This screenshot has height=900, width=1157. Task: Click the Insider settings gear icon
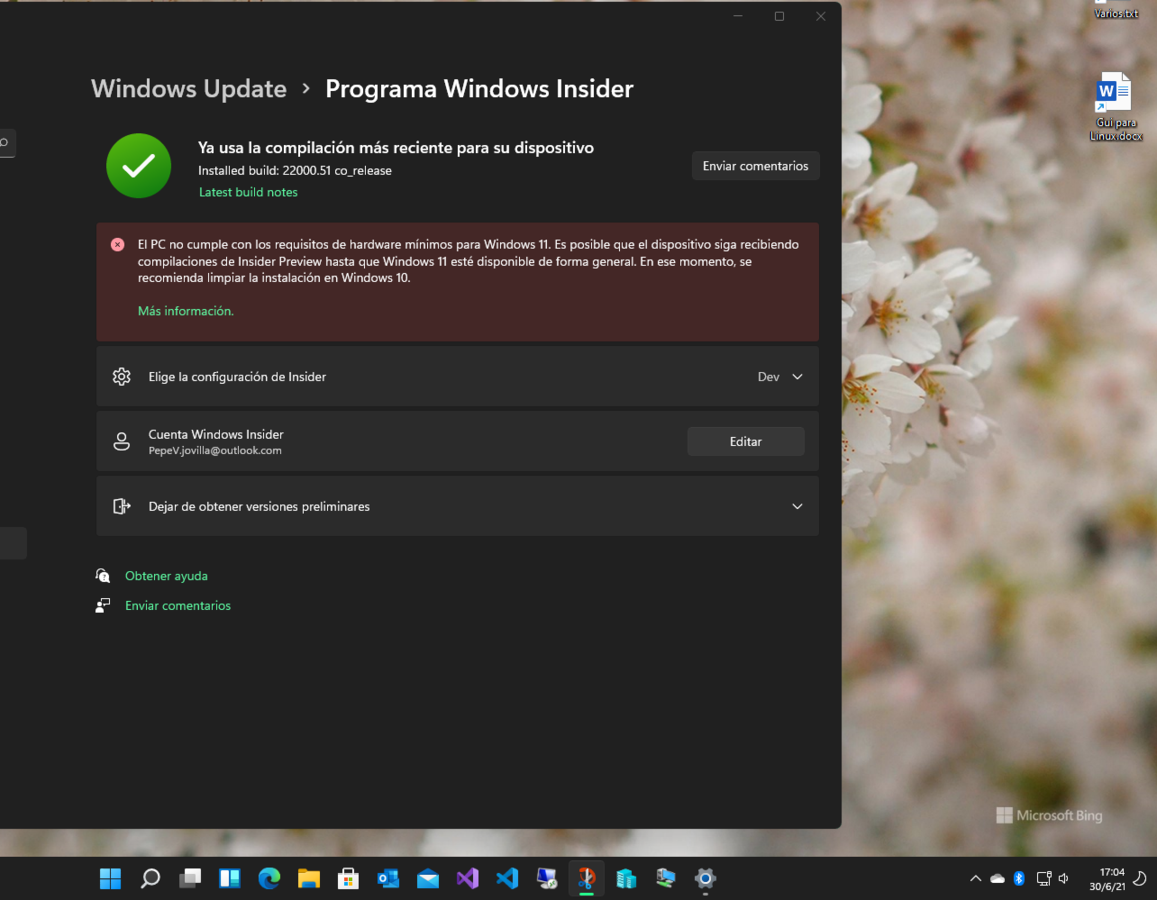coord(122,377)
